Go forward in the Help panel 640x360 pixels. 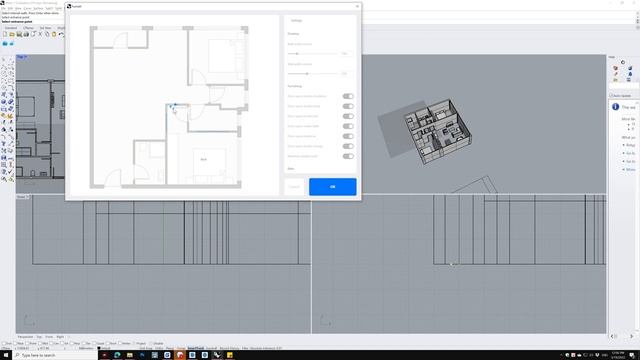point(631,336)
